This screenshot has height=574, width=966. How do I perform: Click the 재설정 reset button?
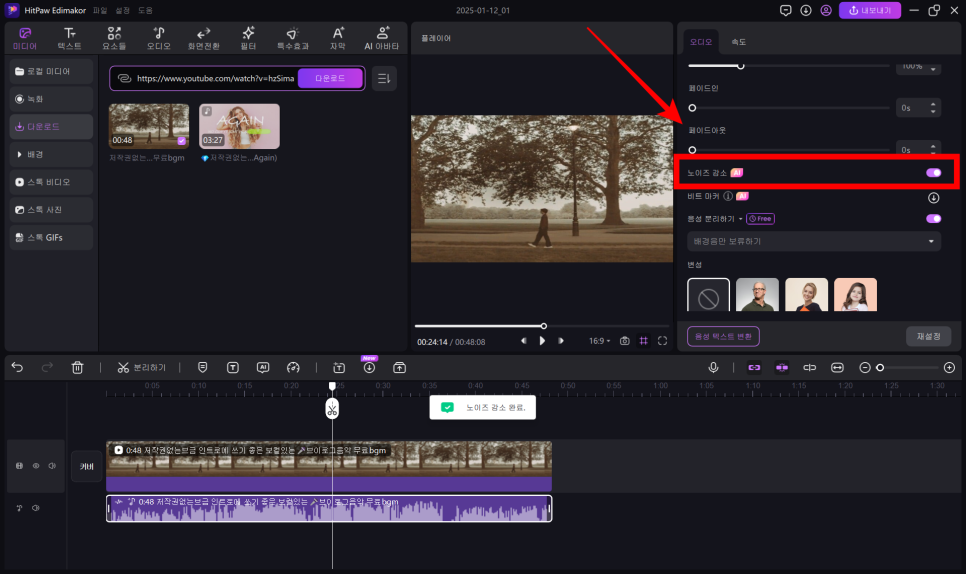click(x=928, y=336)
